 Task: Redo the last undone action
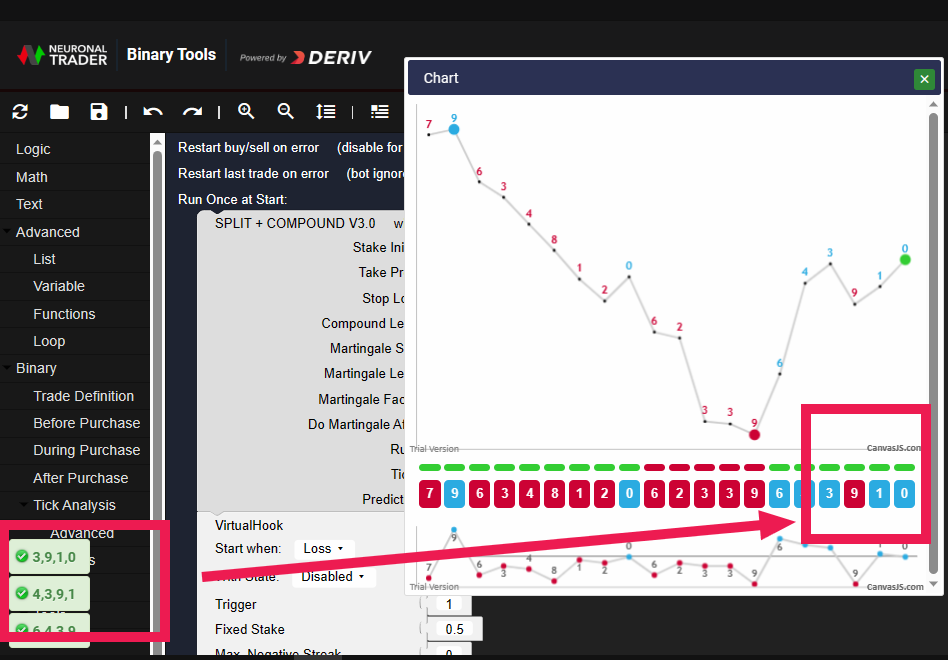click(192, 112)
